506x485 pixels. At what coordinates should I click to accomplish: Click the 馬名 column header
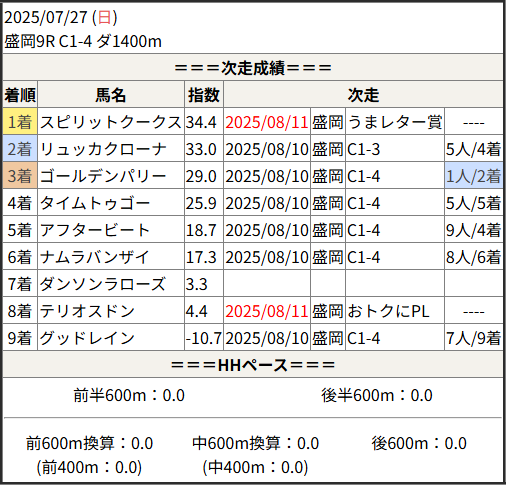[x=111, y=95]
